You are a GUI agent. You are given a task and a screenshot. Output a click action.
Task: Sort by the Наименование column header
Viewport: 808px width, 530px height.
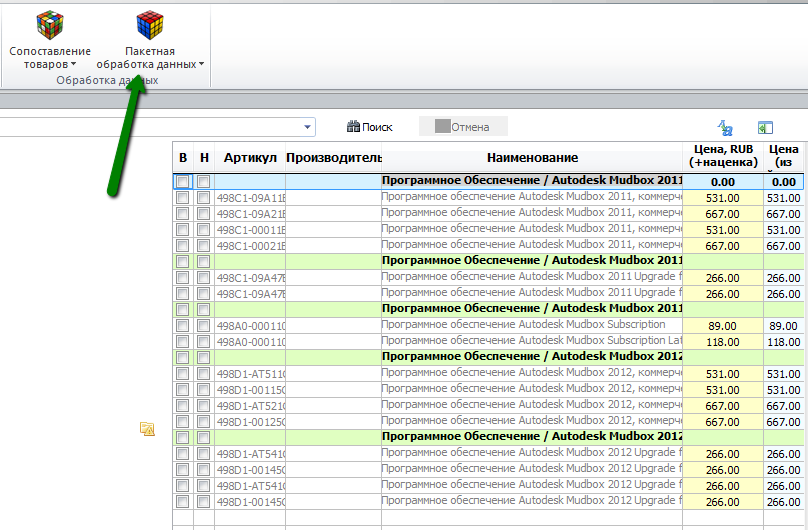[532, 158]
